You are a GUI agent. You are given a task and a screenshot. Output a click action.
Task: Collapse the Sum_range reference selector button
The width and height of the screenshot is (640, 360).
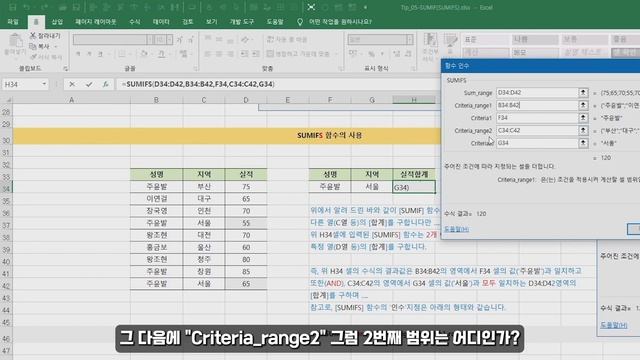[583, 93]
